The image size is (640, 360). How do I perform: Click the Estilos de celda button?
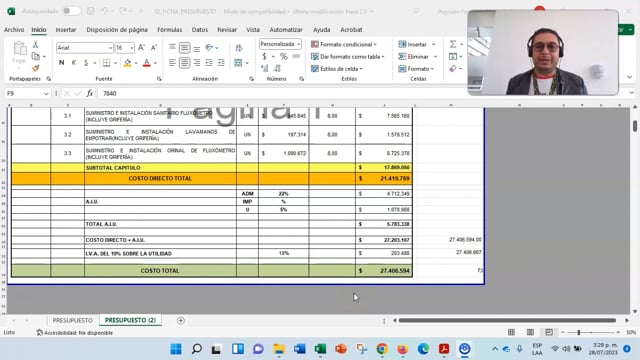click(x=337, y=69)
